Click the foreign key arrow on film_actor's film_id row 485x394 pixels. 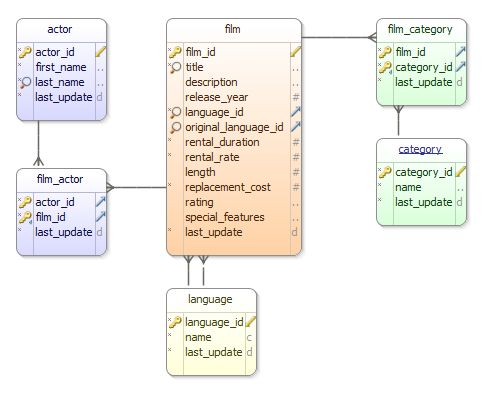tap(101, 217)
